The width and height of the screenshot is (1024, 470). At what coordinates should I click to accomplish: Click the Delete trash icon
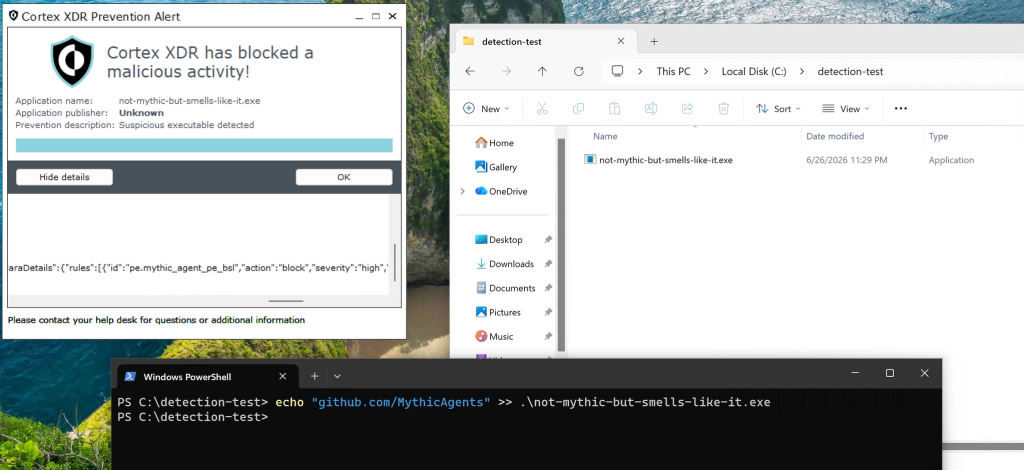[723, 108]
